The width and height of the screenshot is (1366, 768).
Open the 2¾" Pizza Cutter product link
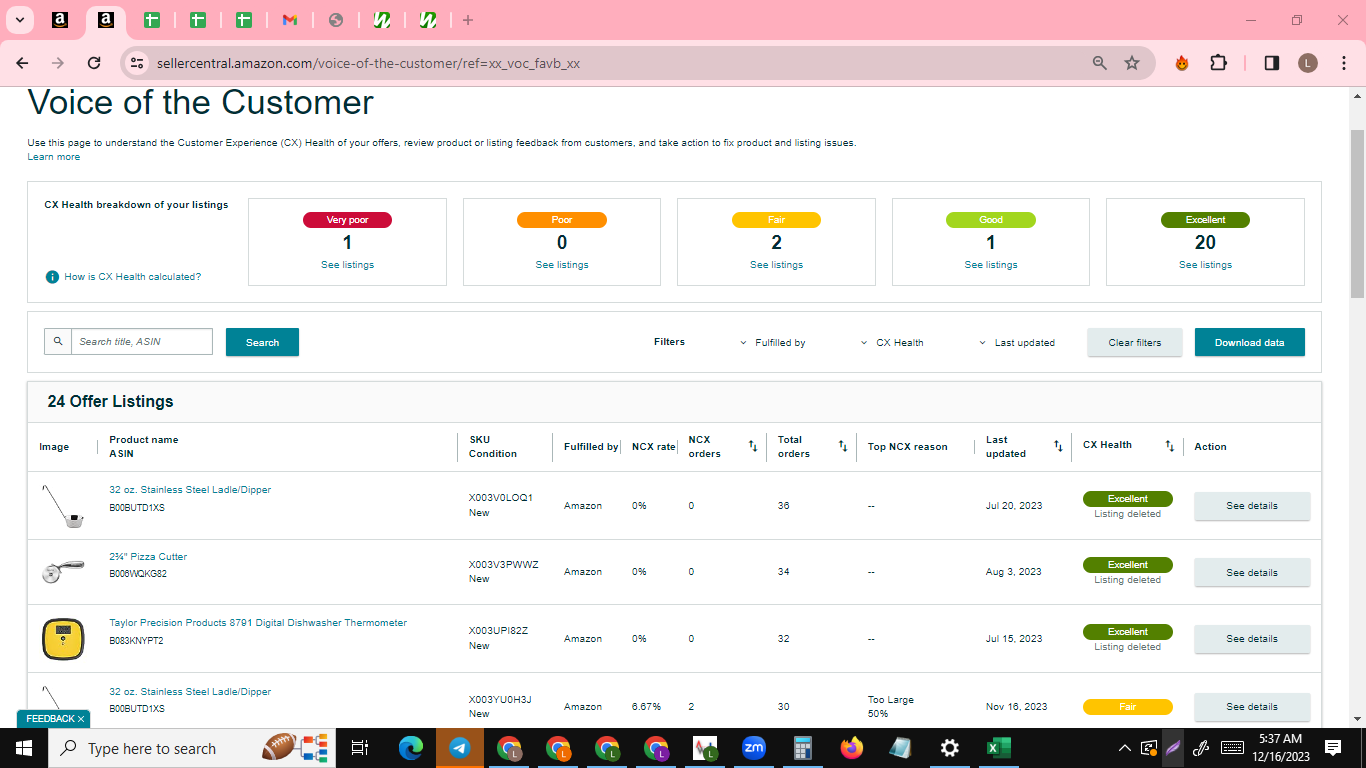click(148, 557)
